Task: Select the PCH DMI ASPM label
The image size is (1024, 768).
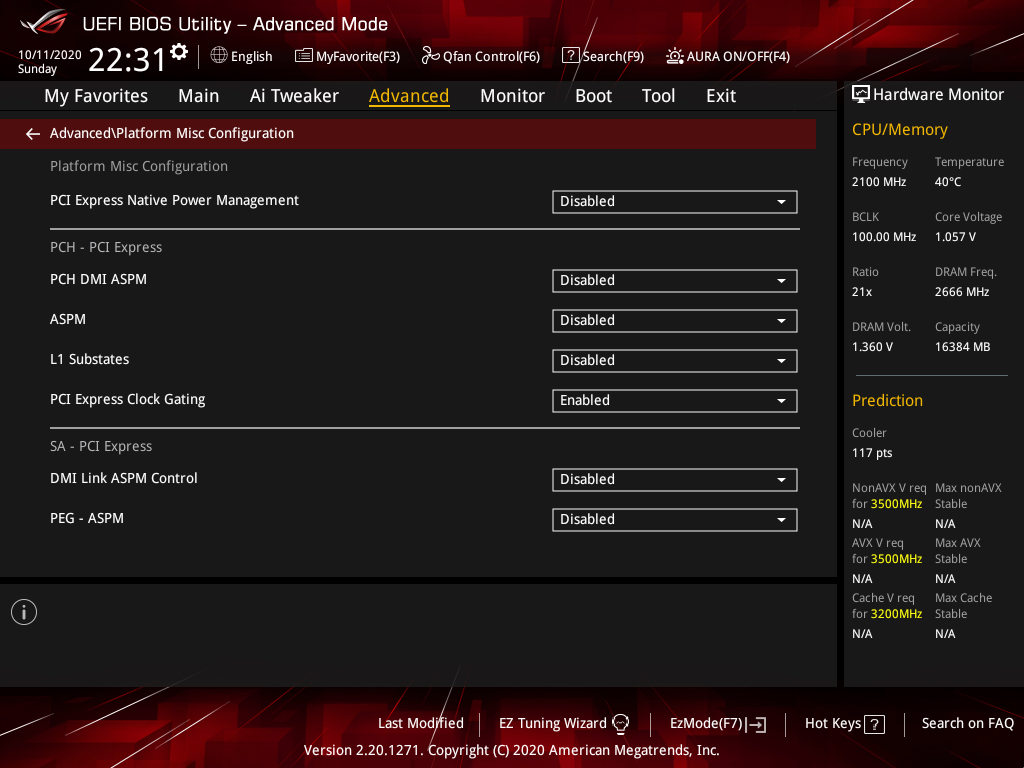Action: pos(99,280)
